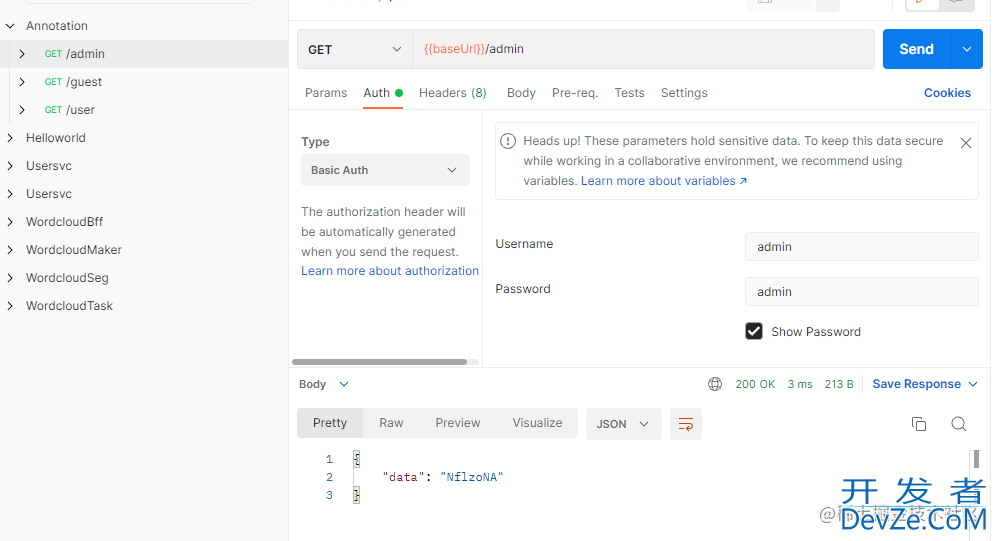This screenshot has height=541, width=997.
Task: Switch to the Settings tab
Action: pyautogui.click(x=684, y=93)
